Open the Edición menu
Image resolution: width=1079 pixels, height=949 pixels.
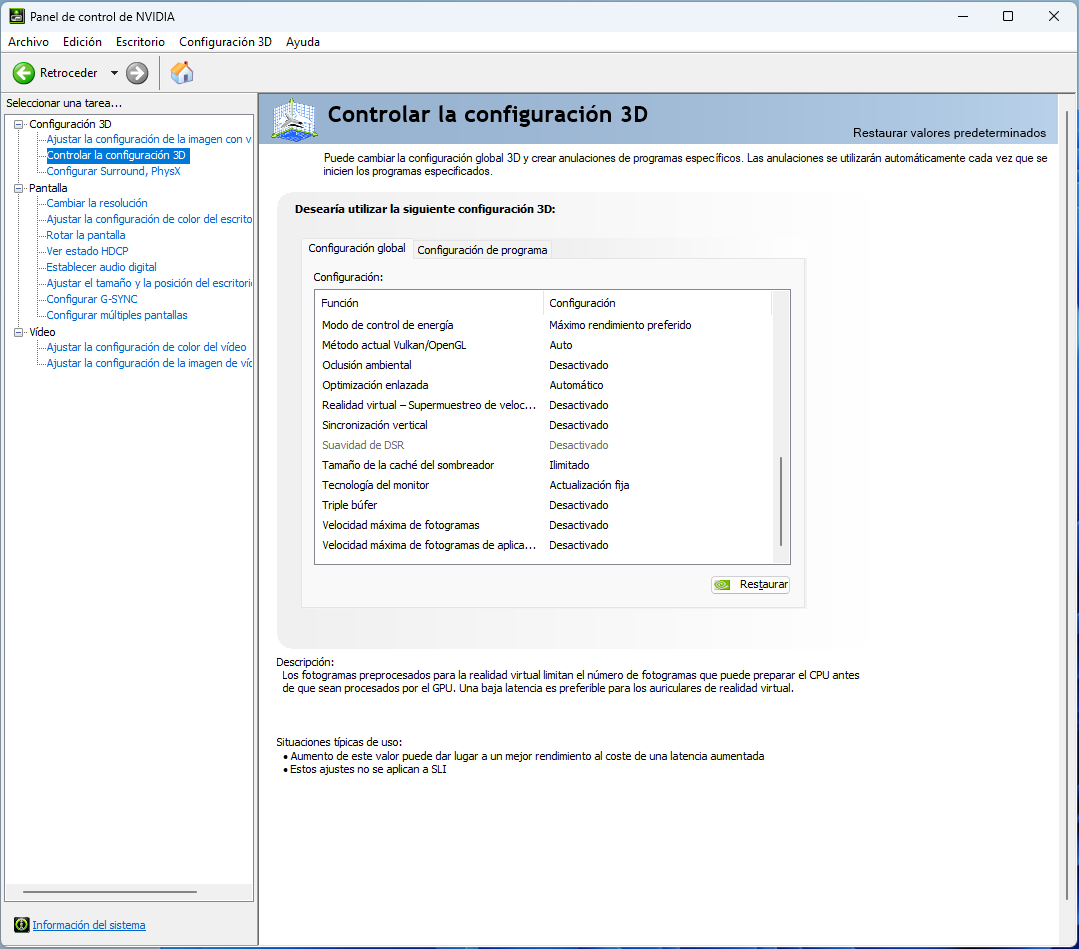point(83,42)
